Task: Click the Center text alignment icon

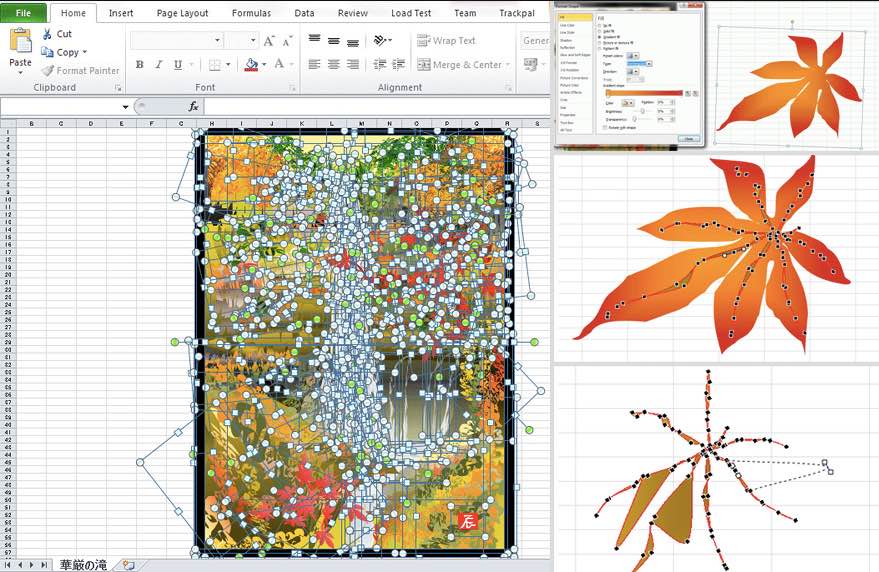Action: click(x=333, y=65)
